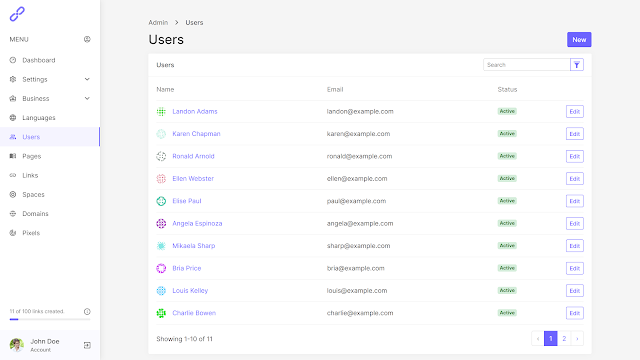640x360 pixels.
Task: Open Landon Adams user profile
Action: click(195, 111)
